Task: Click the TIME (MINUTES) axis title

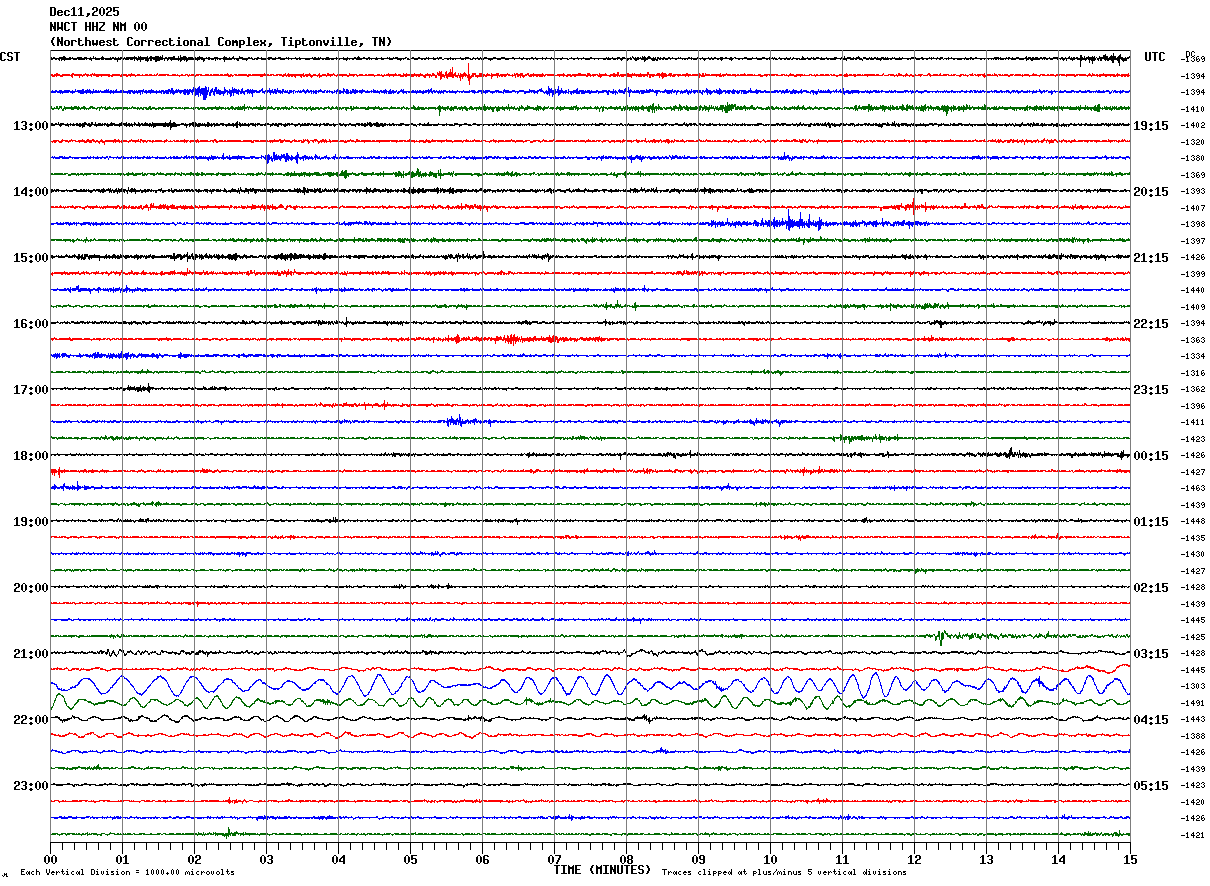Action: pyautogui.click(x=602, y=870)
